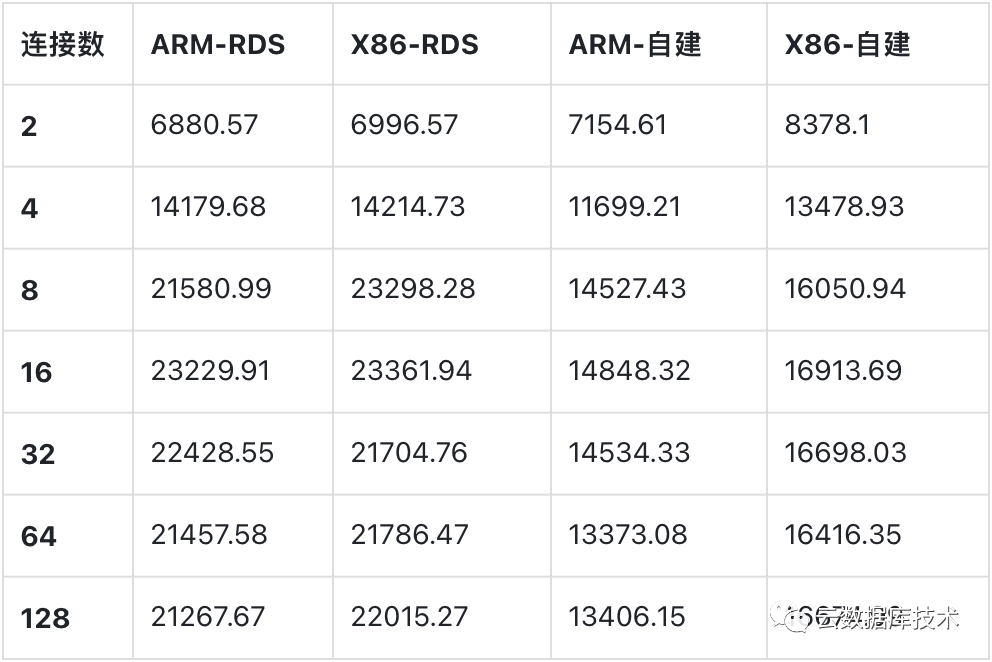Select the cell with value 6880.57
This screenshot has width=992, height=662.
coord(205,125)
